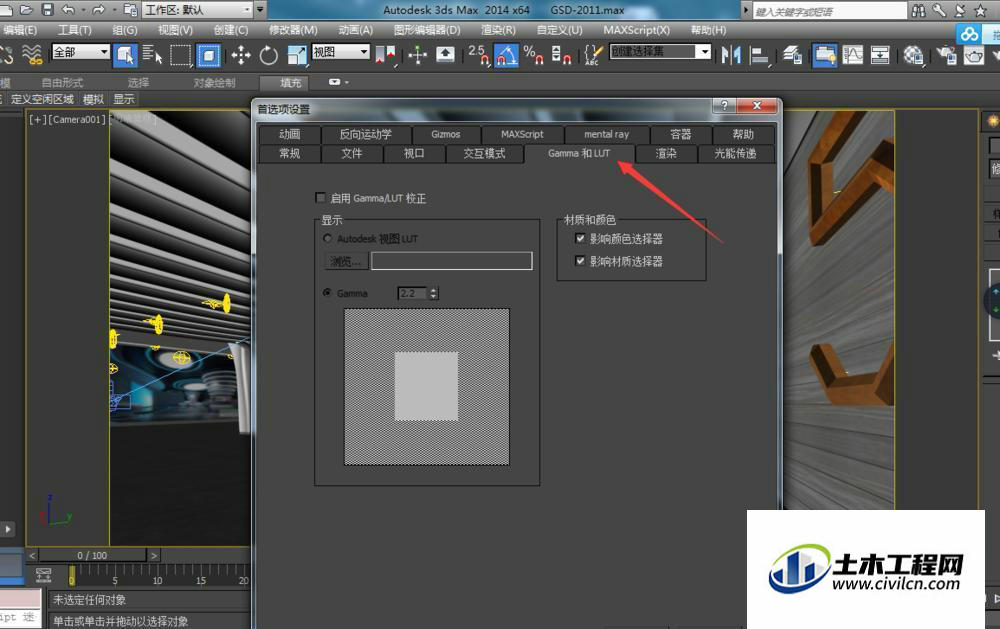
Task: Undo the last action
Action: click(x=68, y=10)
